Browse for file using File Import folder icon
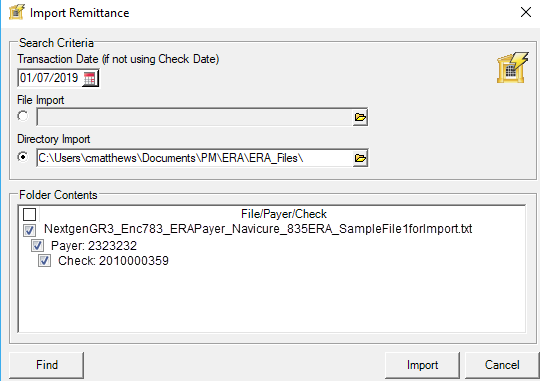 coord(360,117)
